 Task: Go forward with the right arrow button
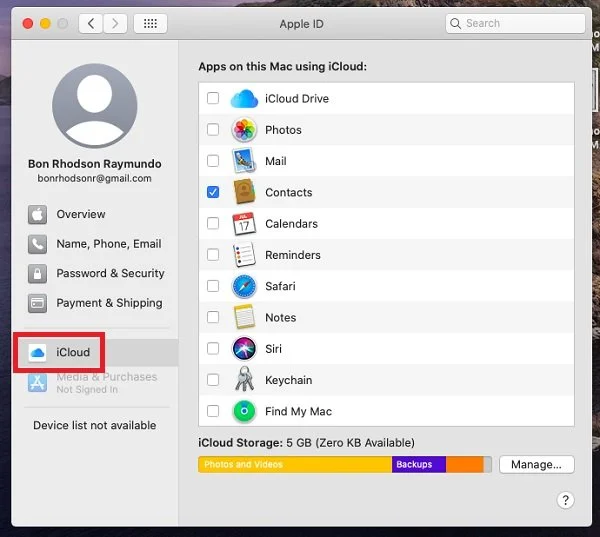(x=115, y=24)
